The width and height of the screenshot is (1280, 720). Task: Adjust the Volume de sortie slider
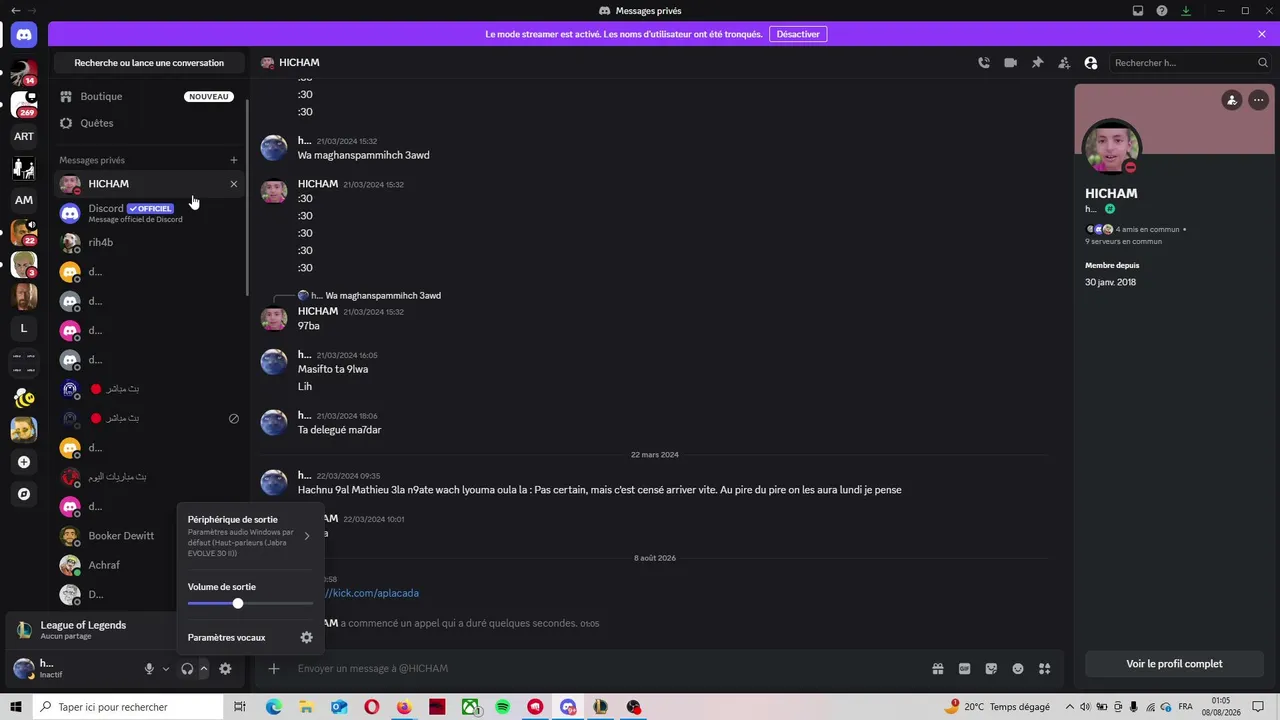point(250,603)
